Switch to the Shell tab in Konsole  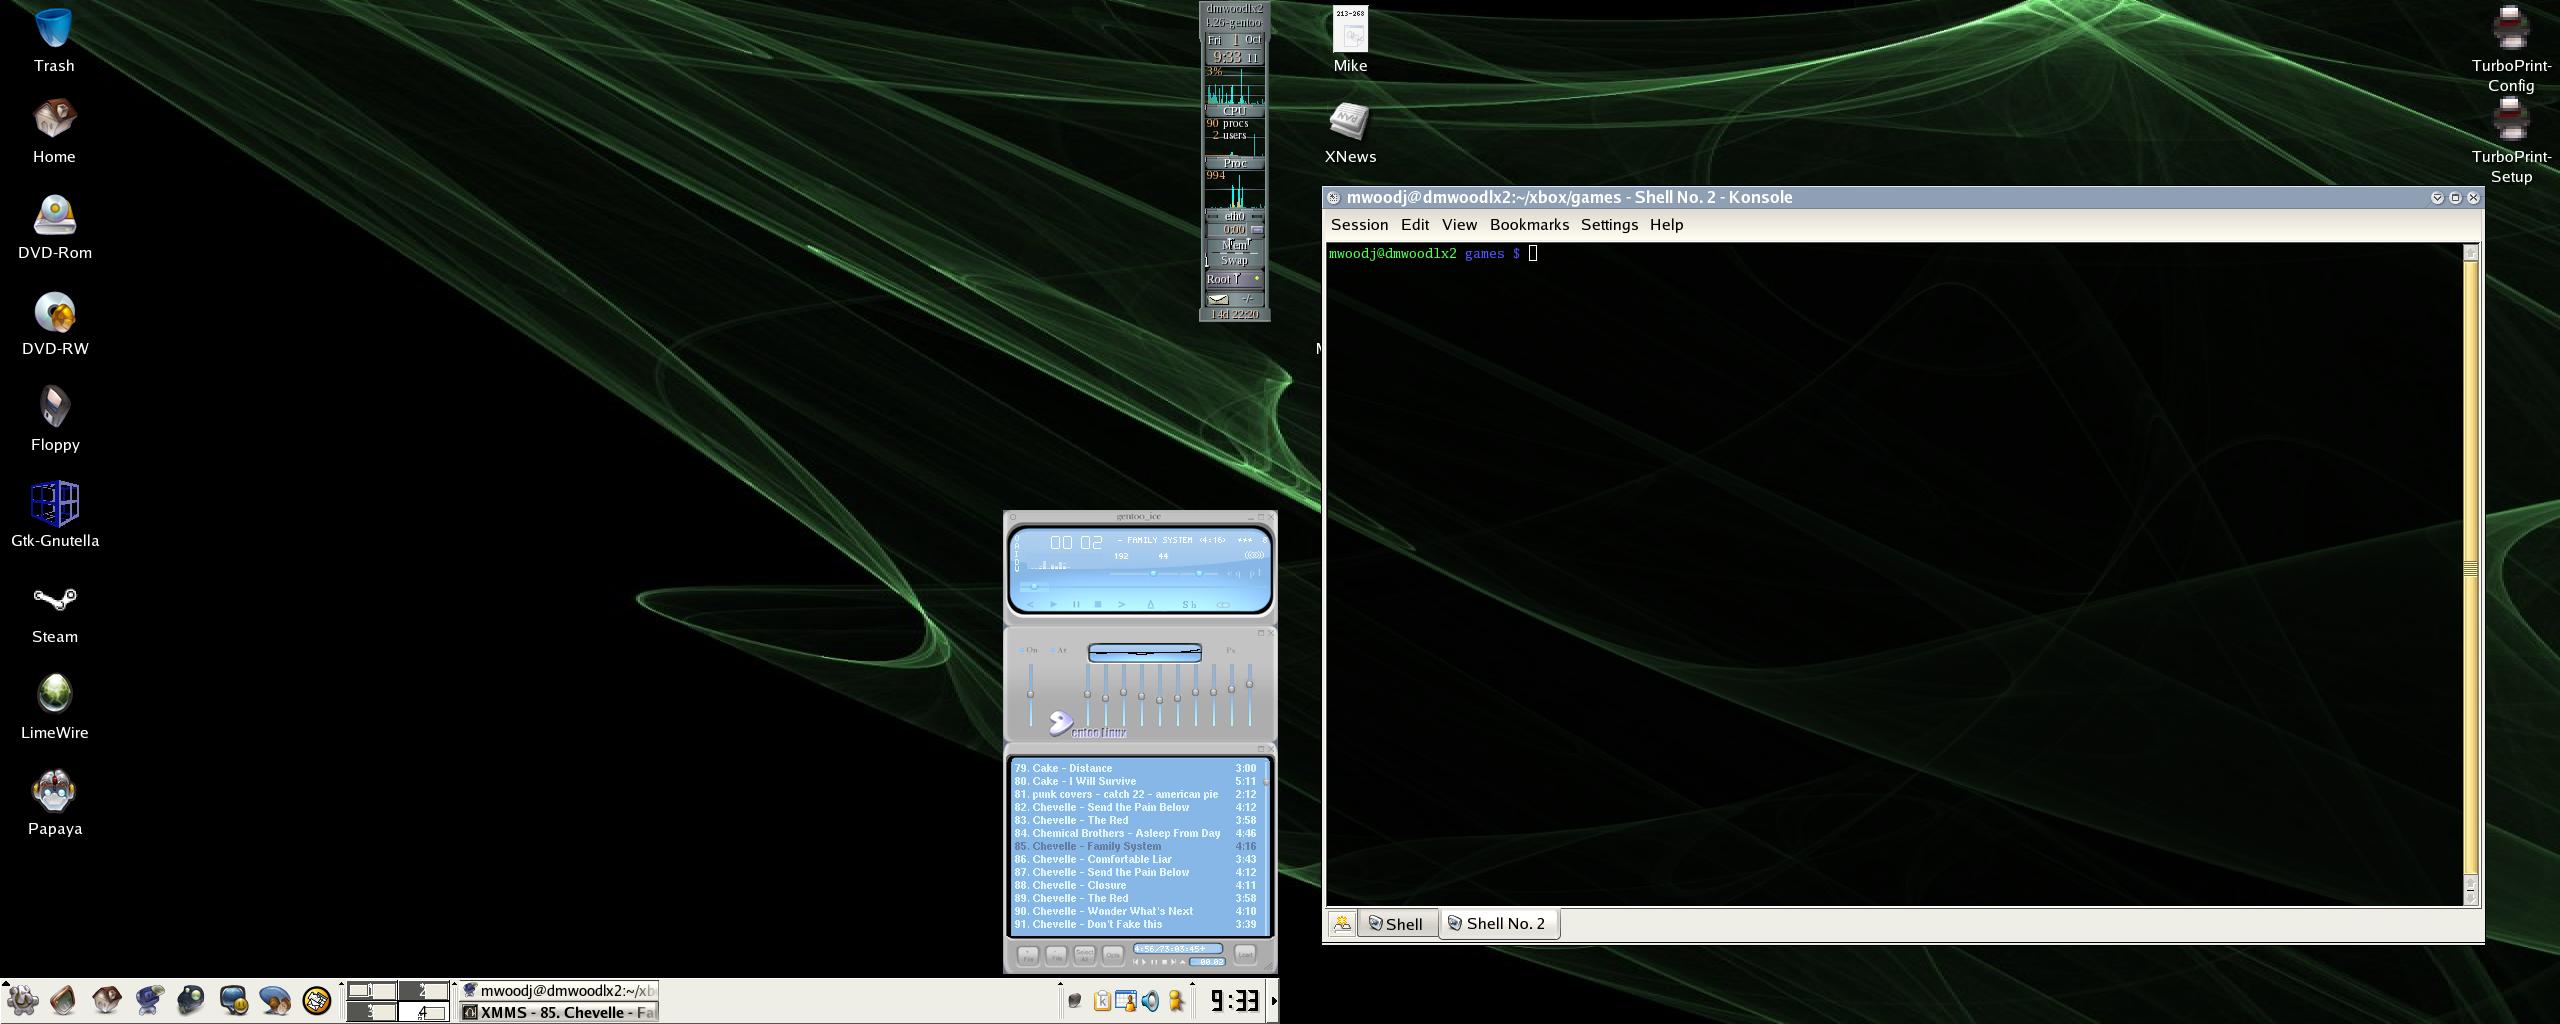pos(1396,924)
